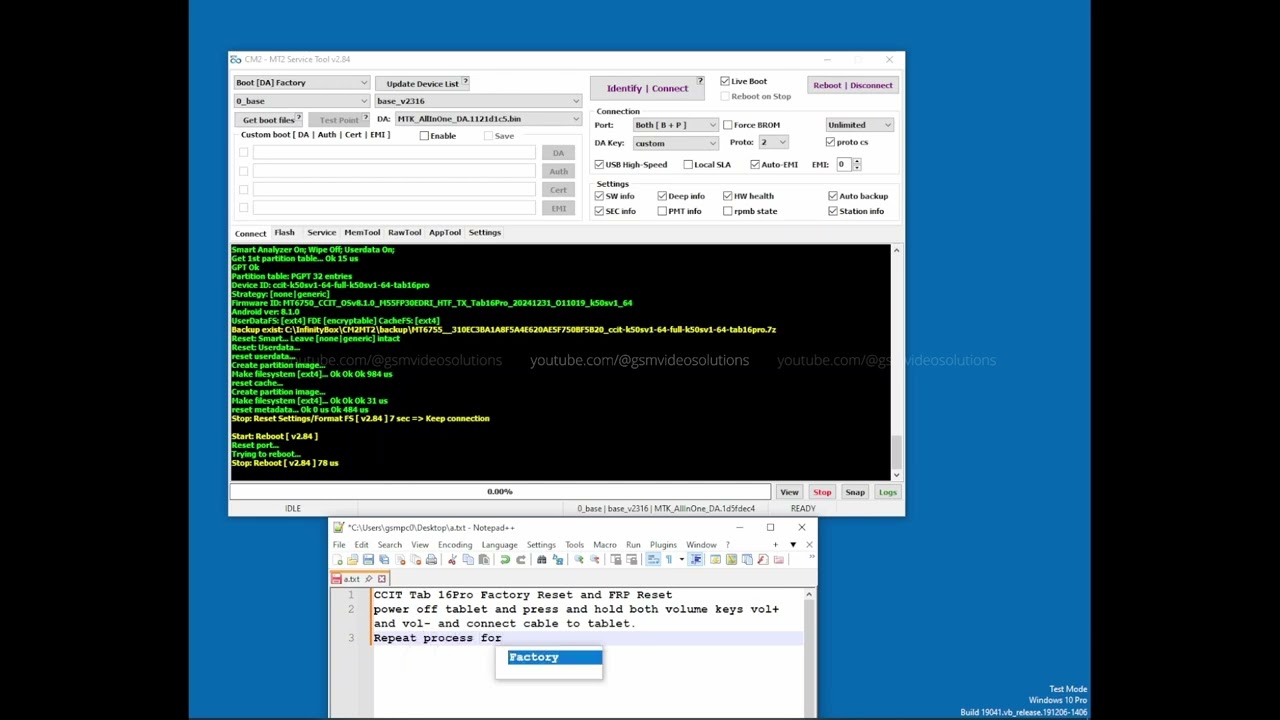Open the base_v2316 dropdown
The width and height of the screenshot is (1280, 720).
click(478, 101)
